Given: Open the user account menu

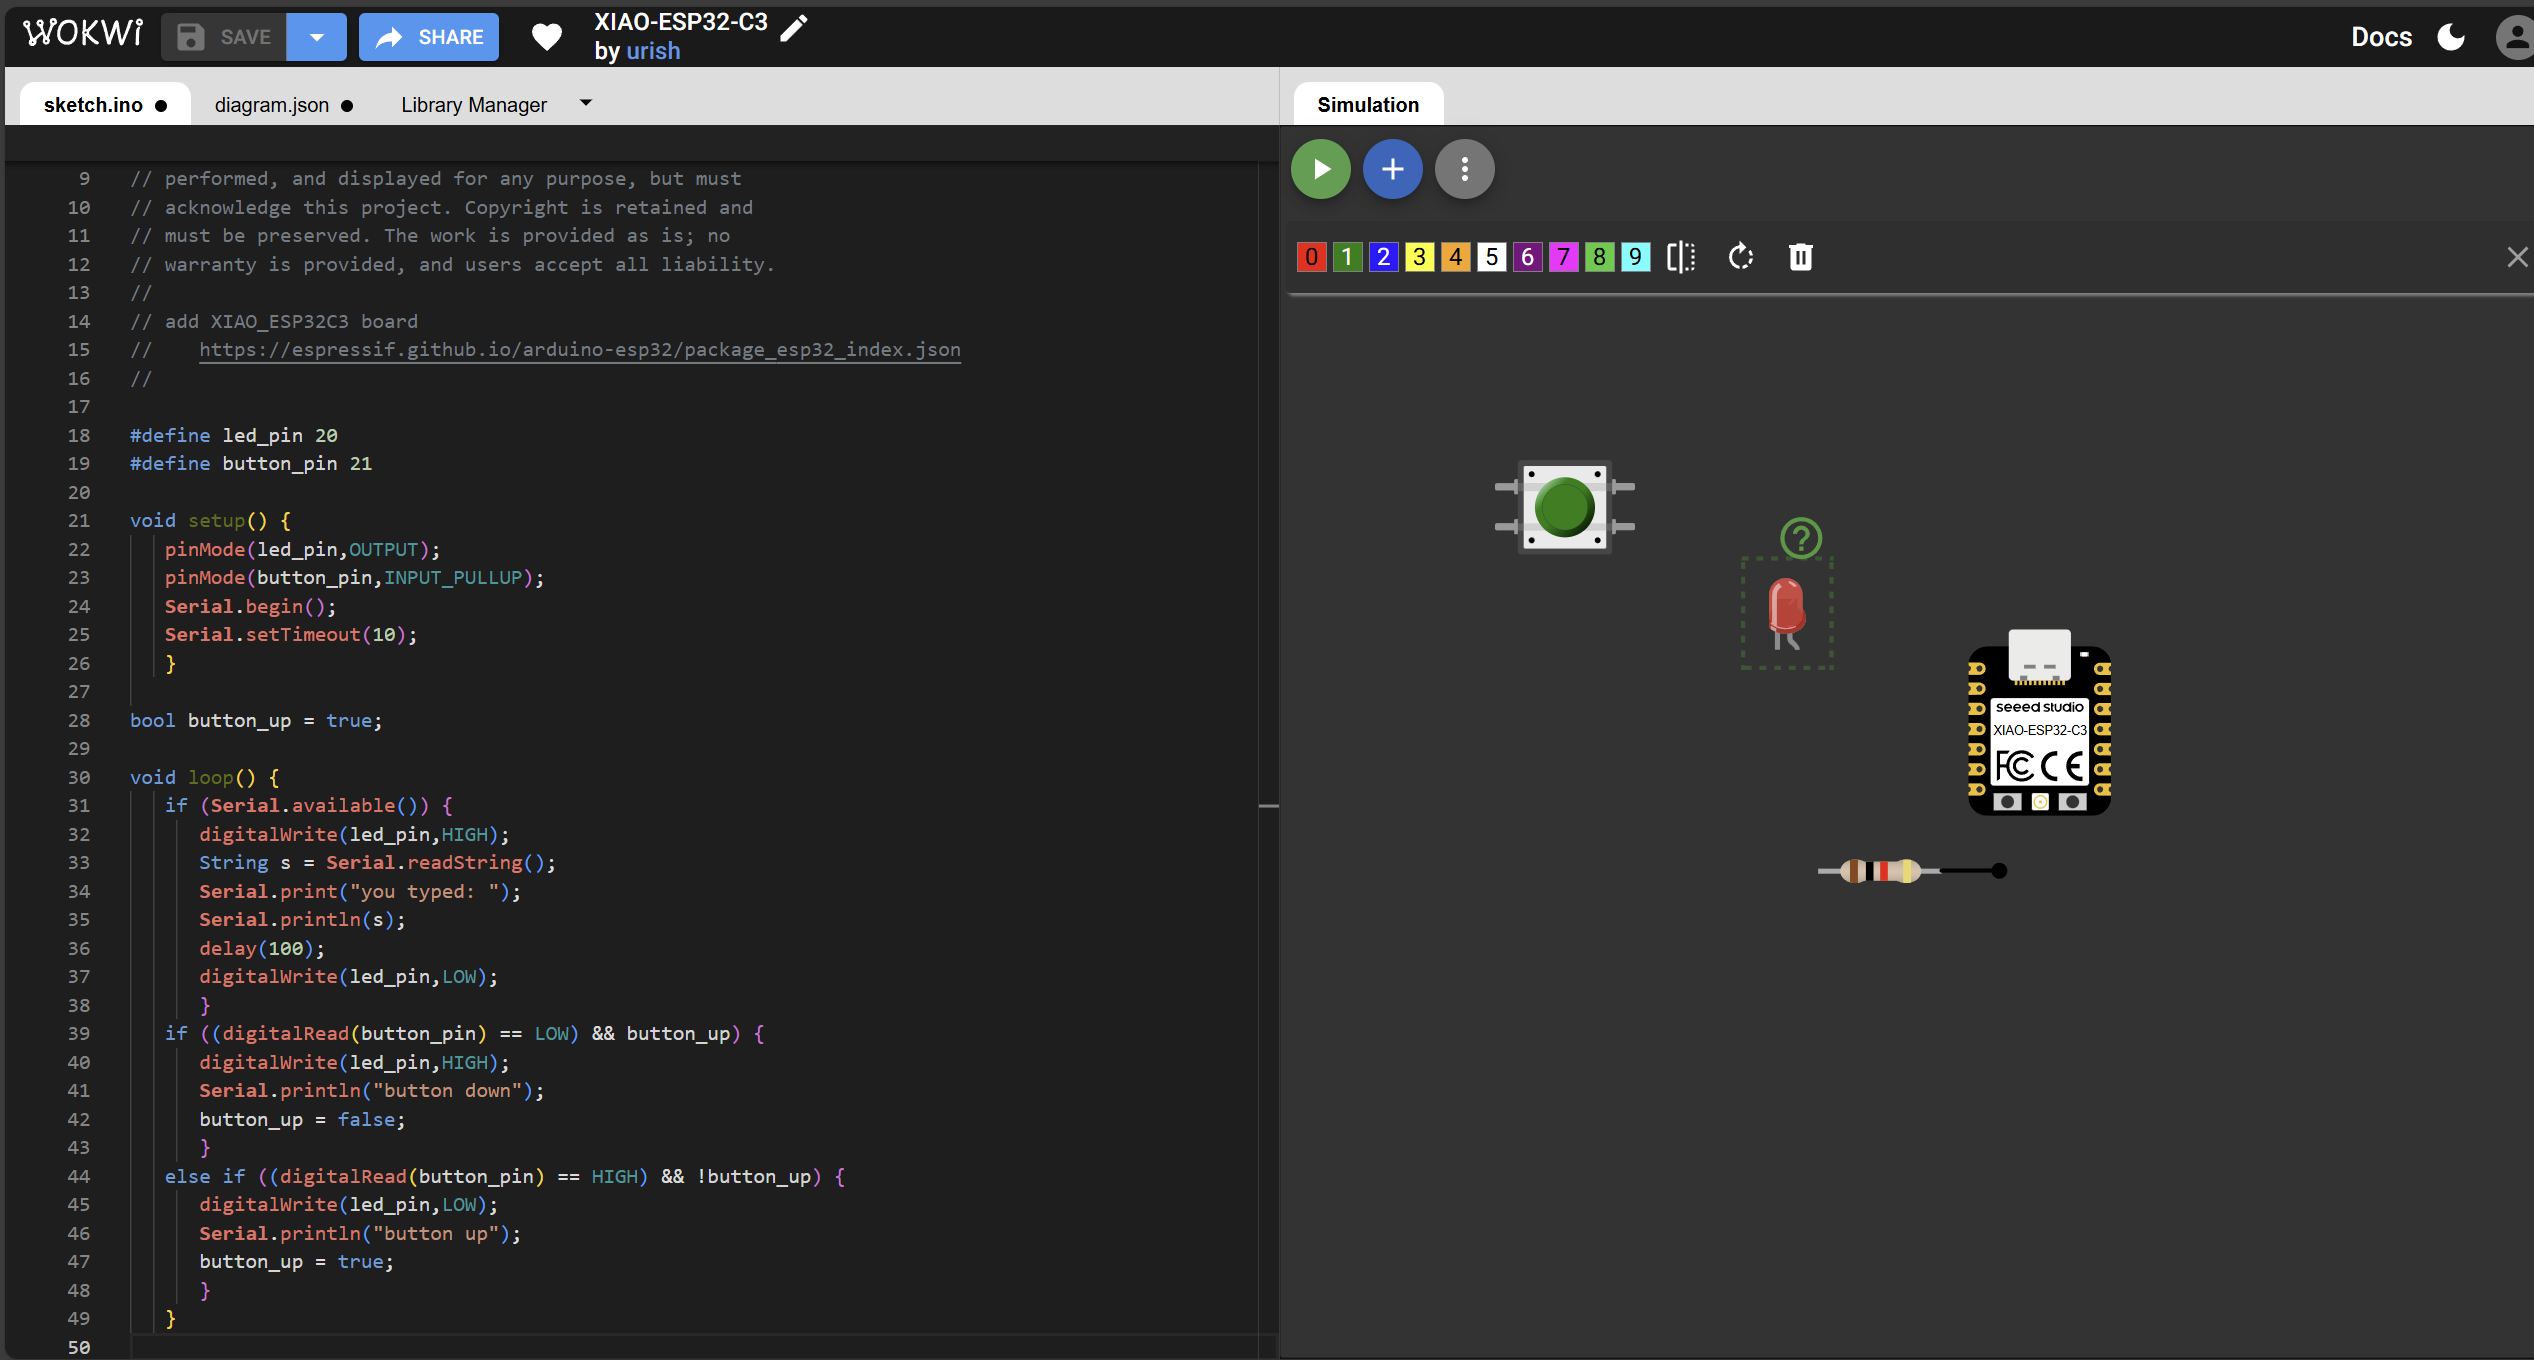Looking at the screenshot, I should click(x=2514, y=37).
